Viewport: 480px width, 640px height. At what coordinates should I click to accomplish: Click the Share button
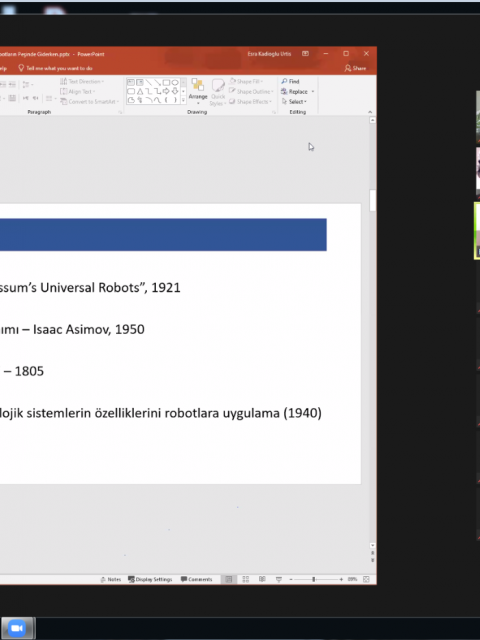click(x=355, y=68)
